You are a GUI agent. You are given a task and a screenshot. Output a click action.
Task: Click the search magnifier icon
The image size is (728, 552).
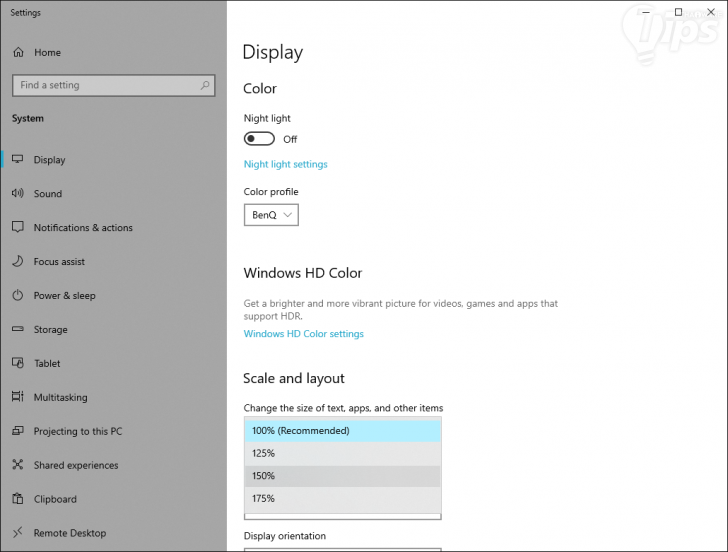(205, 86)
